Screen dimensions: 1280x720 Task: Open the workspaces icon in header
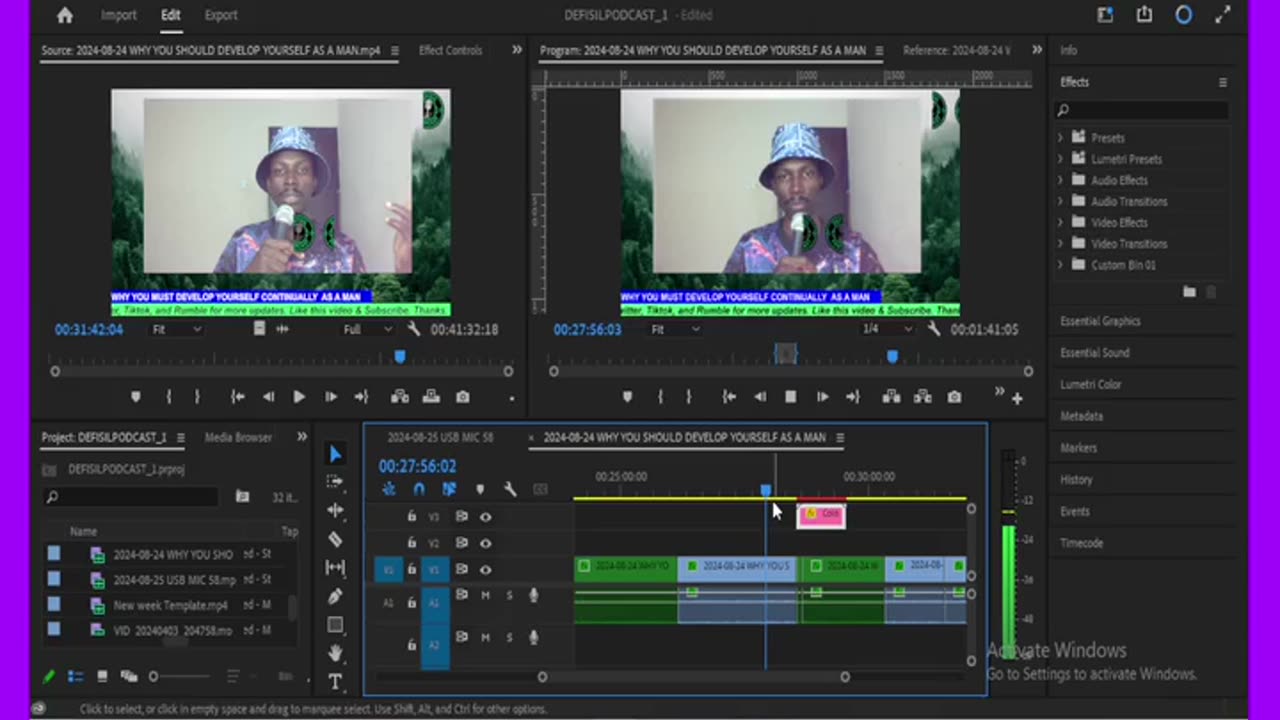1105,15
